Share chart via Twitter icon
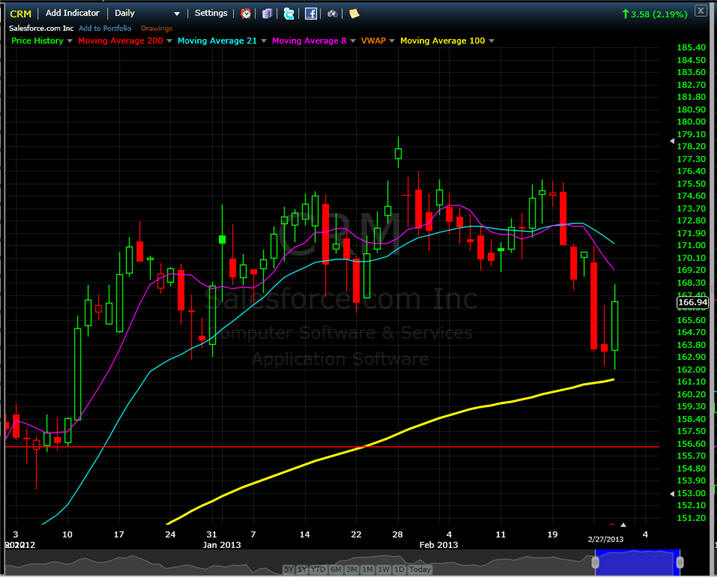Image resolution: width=717 pixels, height=577 pixels. (289, 14)
